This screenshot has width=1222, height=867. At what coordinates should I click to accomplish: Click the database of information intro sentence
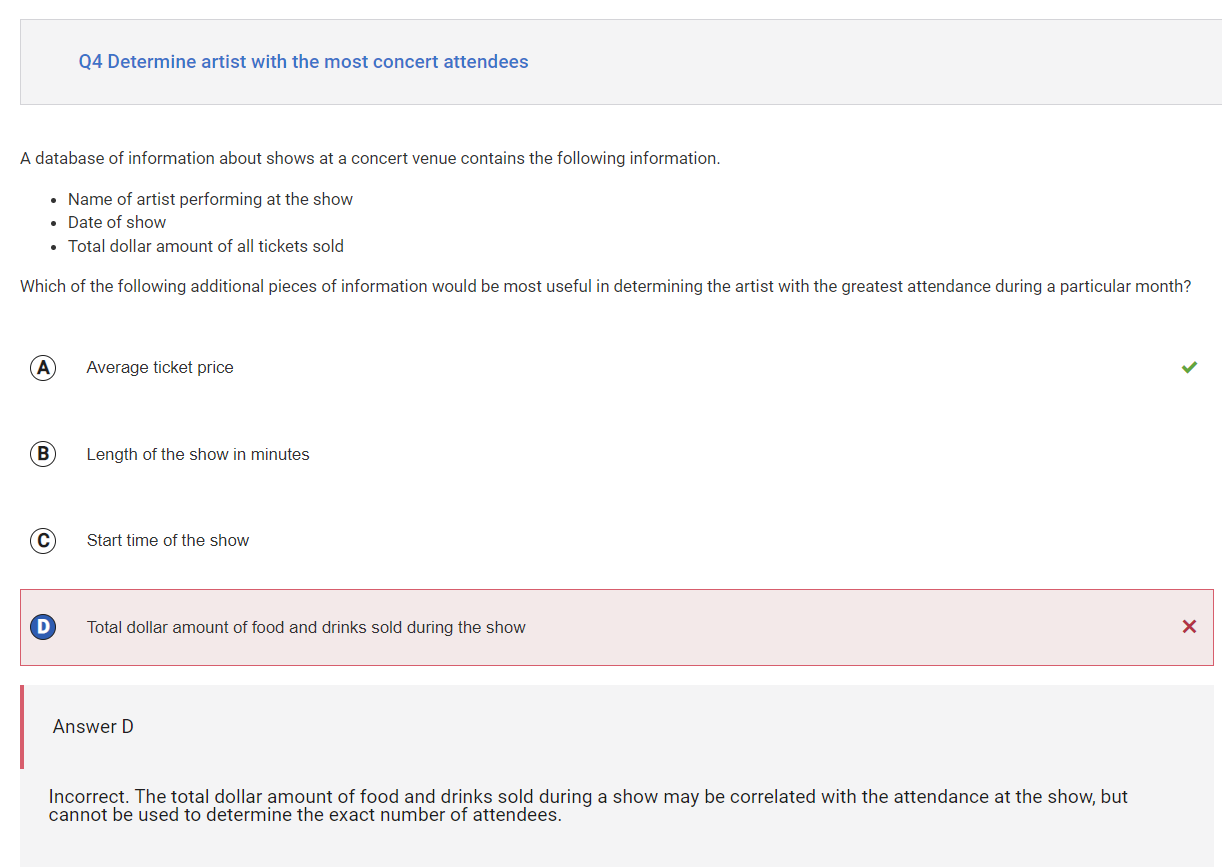[x=370, y=159]
